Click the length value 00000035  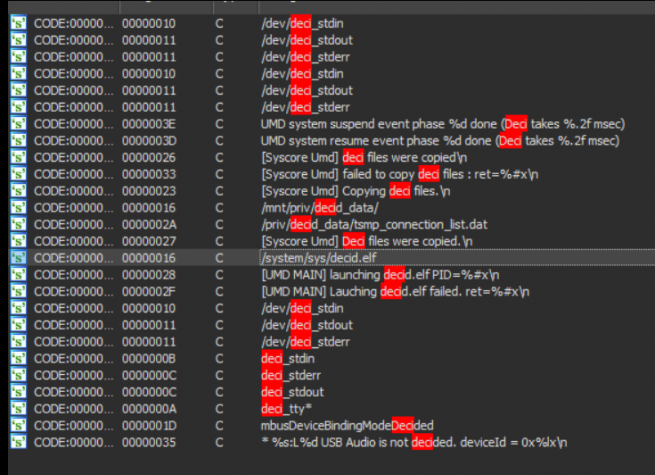pos(150,442)
